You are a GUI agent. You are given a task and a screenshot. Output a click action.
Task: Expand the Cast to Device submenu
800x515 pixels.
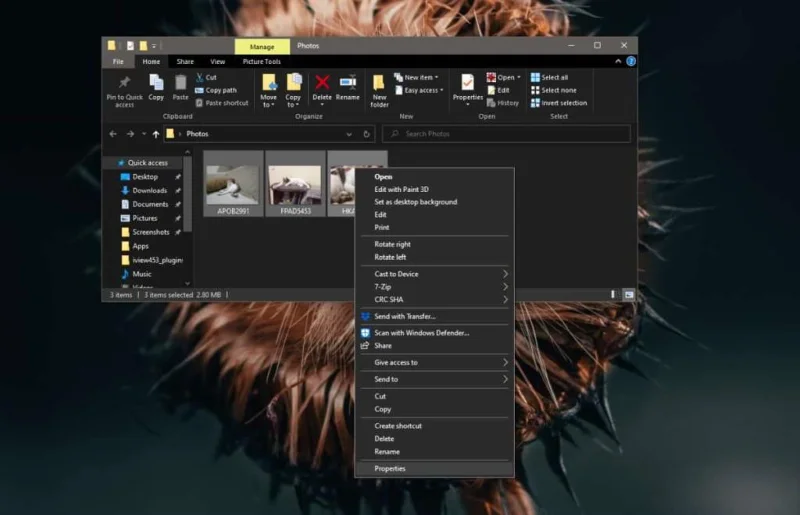coord(435,274)
